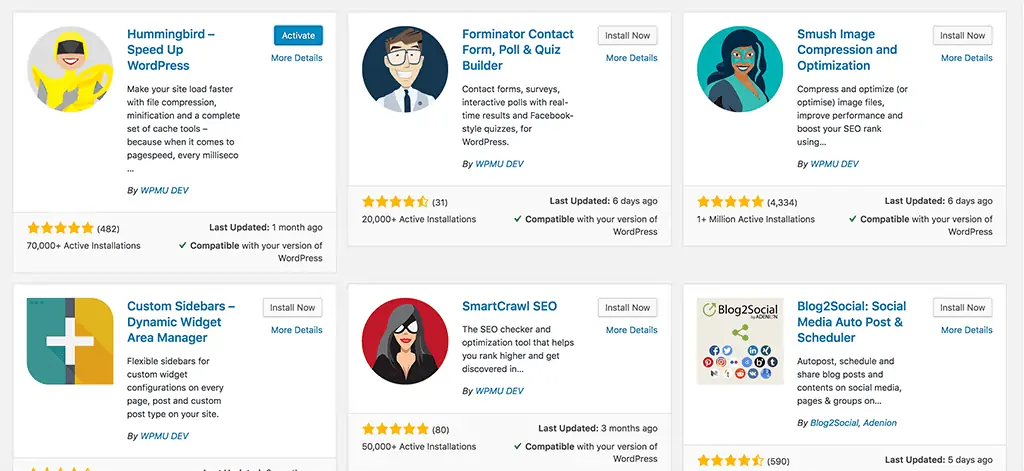Open More Details for Hummingbird
Viewport: 1024px width, 471px height.
[x=296, y=58]
